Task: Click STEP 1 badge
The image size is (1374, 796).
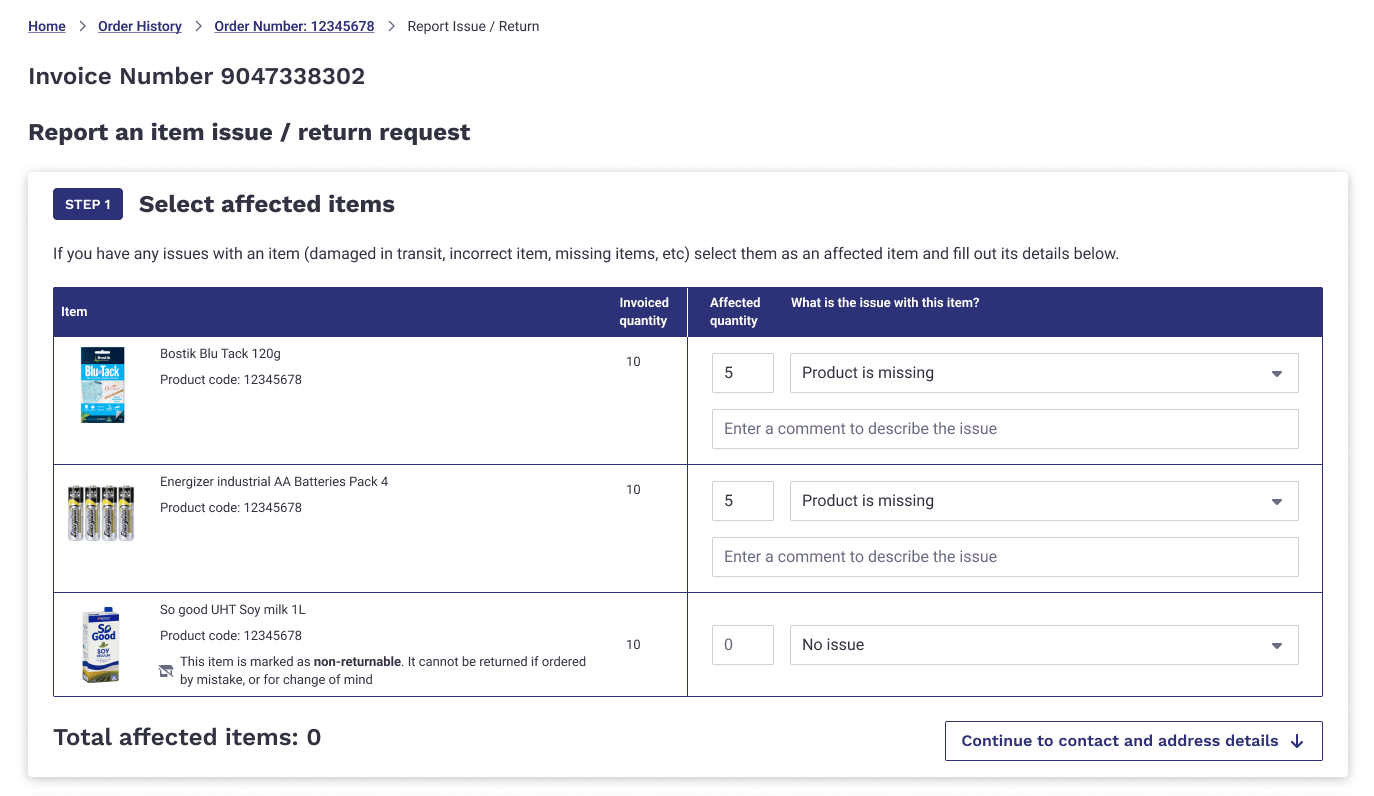Action: pyautogui.click(x=88, y=204)
